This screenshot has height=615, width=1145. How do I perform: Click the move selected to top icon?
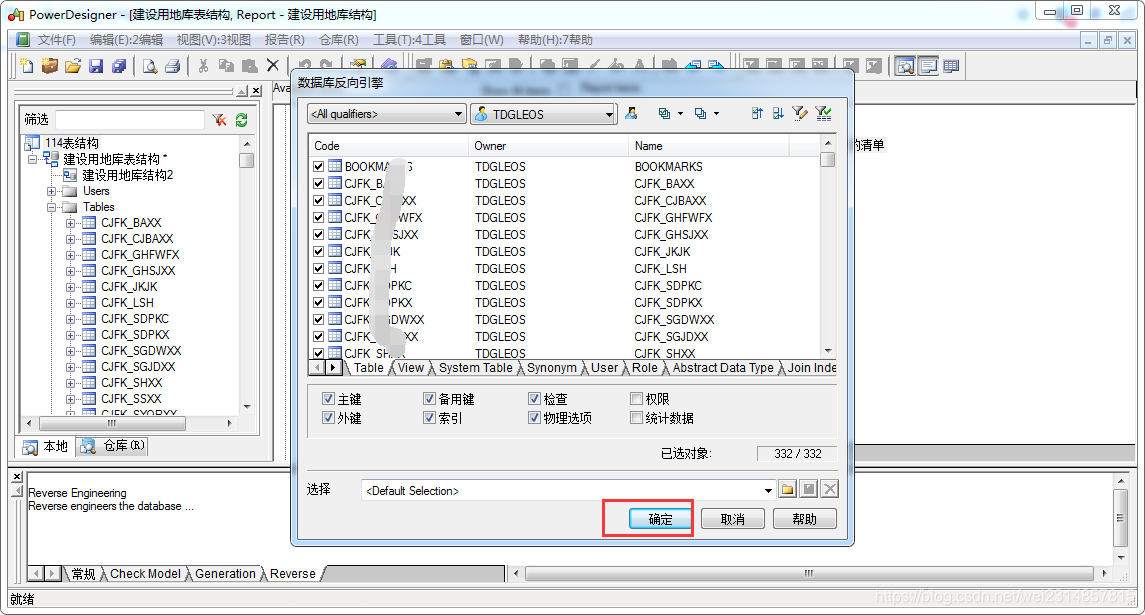pos(757,113)
